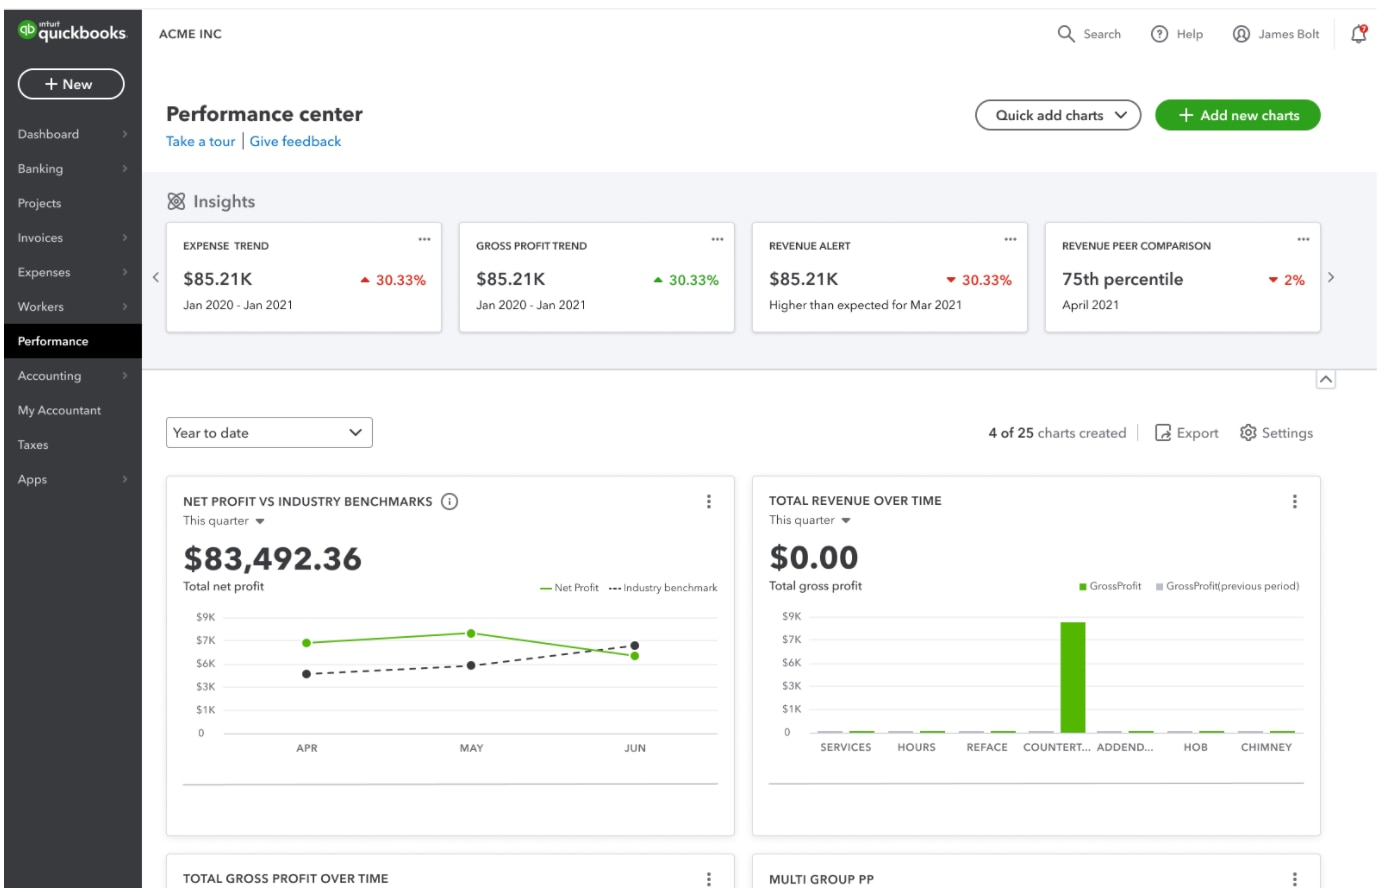This screenshot has width=1384, height=892.
Task: Expand Expenses sidebar submenu arrow
Action: [x=125, y=272]
